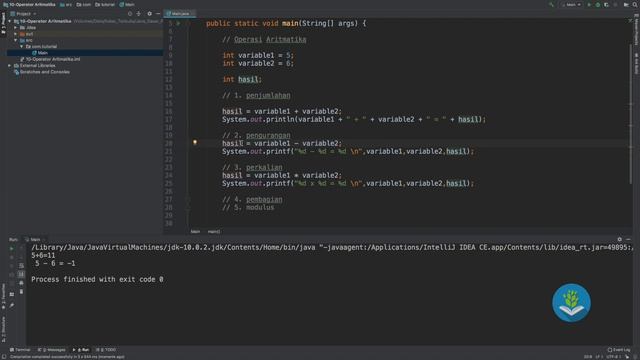Toggle soft-wrap icon in Run console
640x360 pixels.
tap(21, 266)
